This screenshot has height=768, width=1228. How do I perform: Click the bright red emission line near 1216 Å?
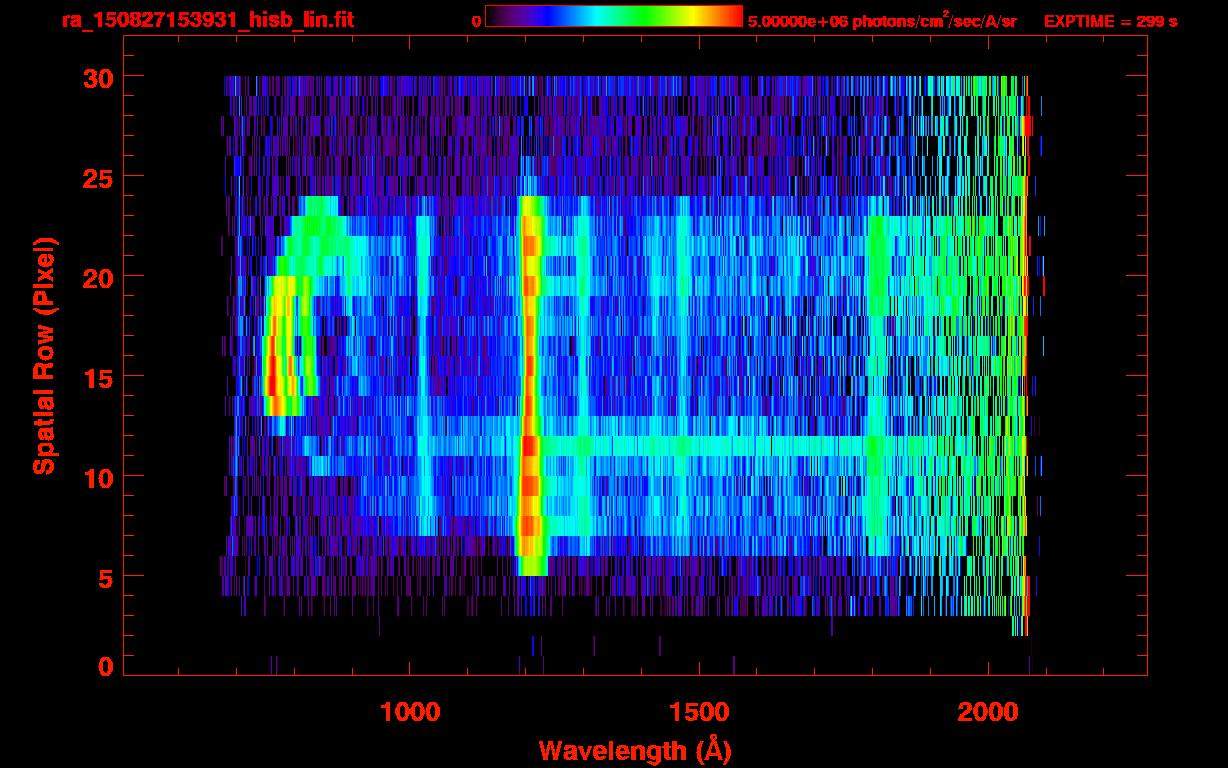[x=530, y=385]
